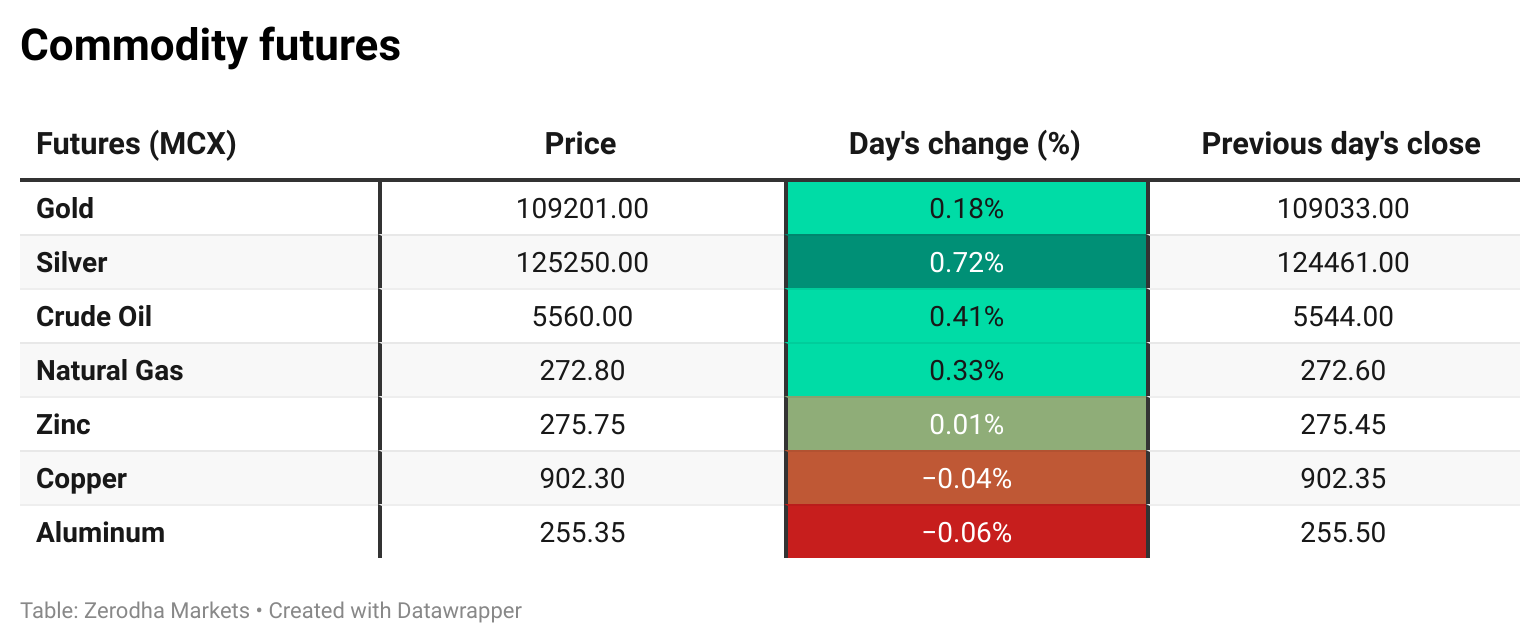Click the Aluminum row label

(x=100, y=533)
